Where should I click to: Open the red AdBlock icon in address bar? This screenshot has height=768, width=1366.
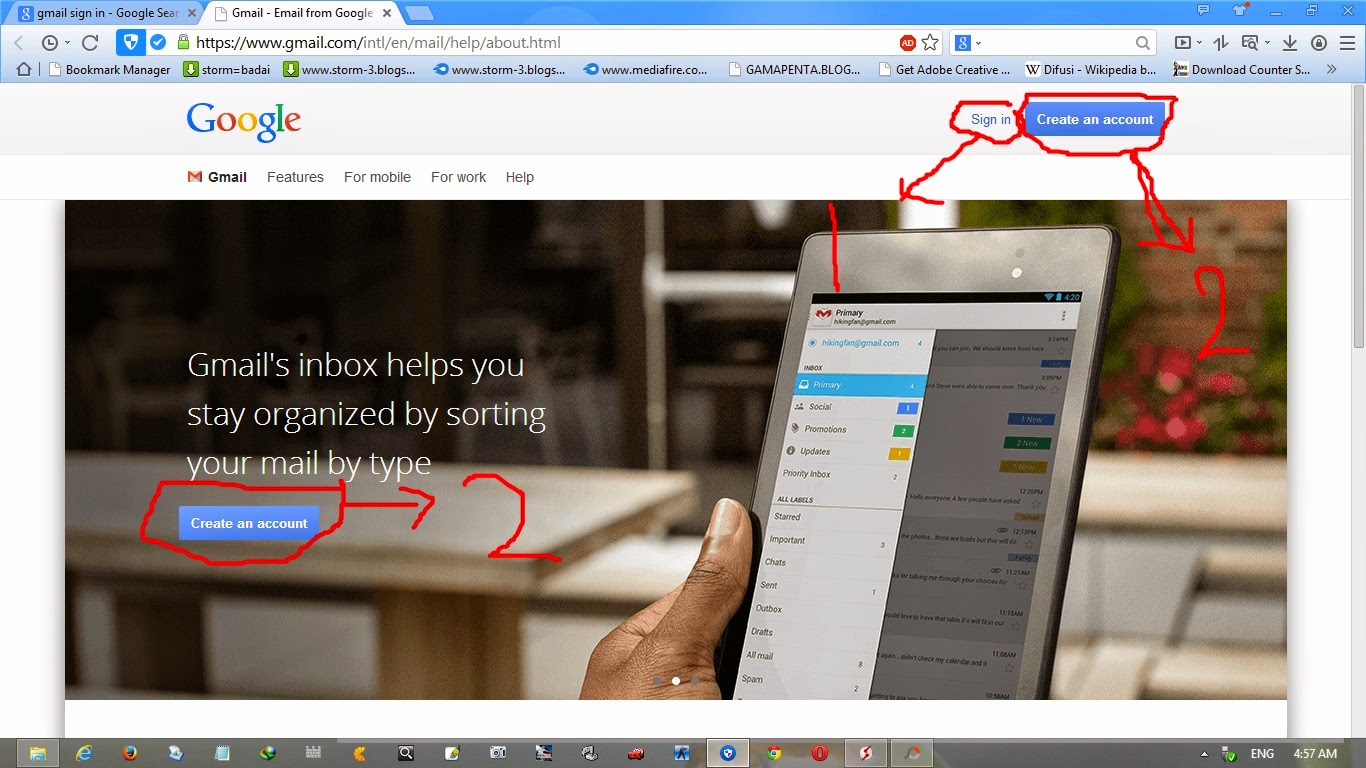point(908,43)
